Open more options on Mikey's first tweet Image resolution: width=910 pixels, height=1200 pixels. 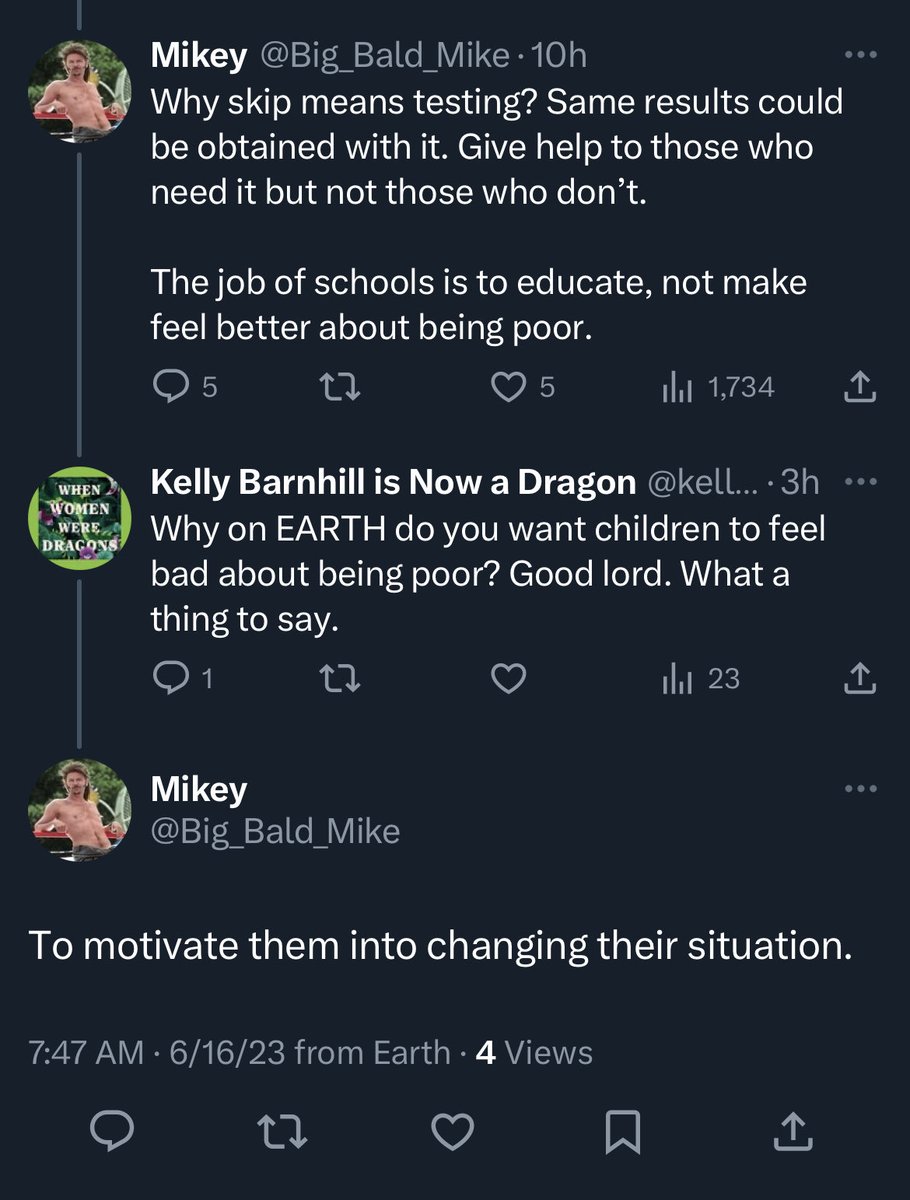point(861,55)
